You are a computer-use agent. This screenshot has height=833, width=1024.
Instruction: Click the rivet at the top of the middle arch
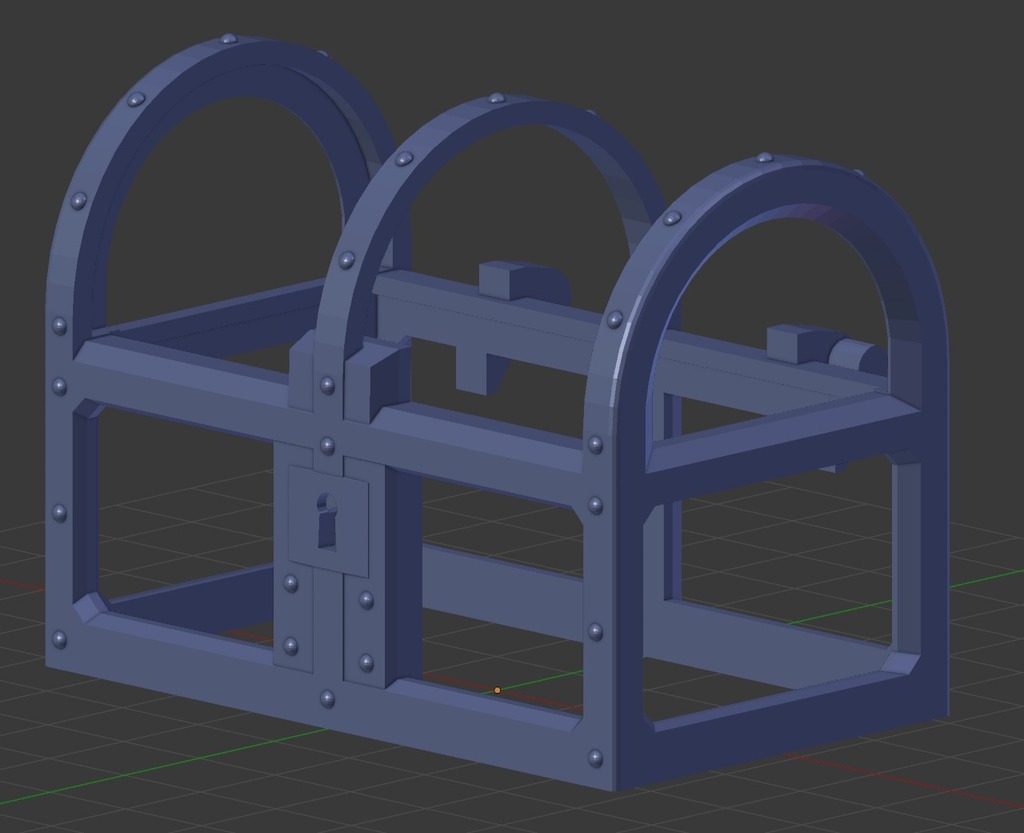point(497,100)
